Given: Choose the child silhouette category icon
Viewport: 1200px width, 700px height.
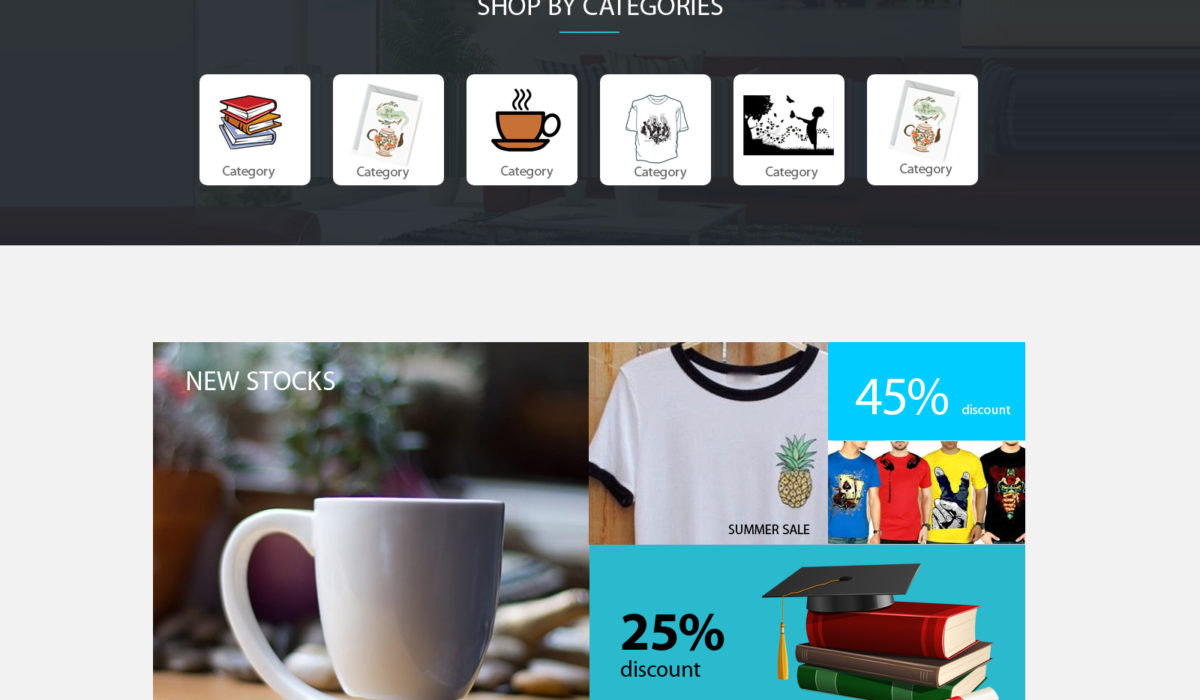Looking at the screenshot, I should click(788, 125).
